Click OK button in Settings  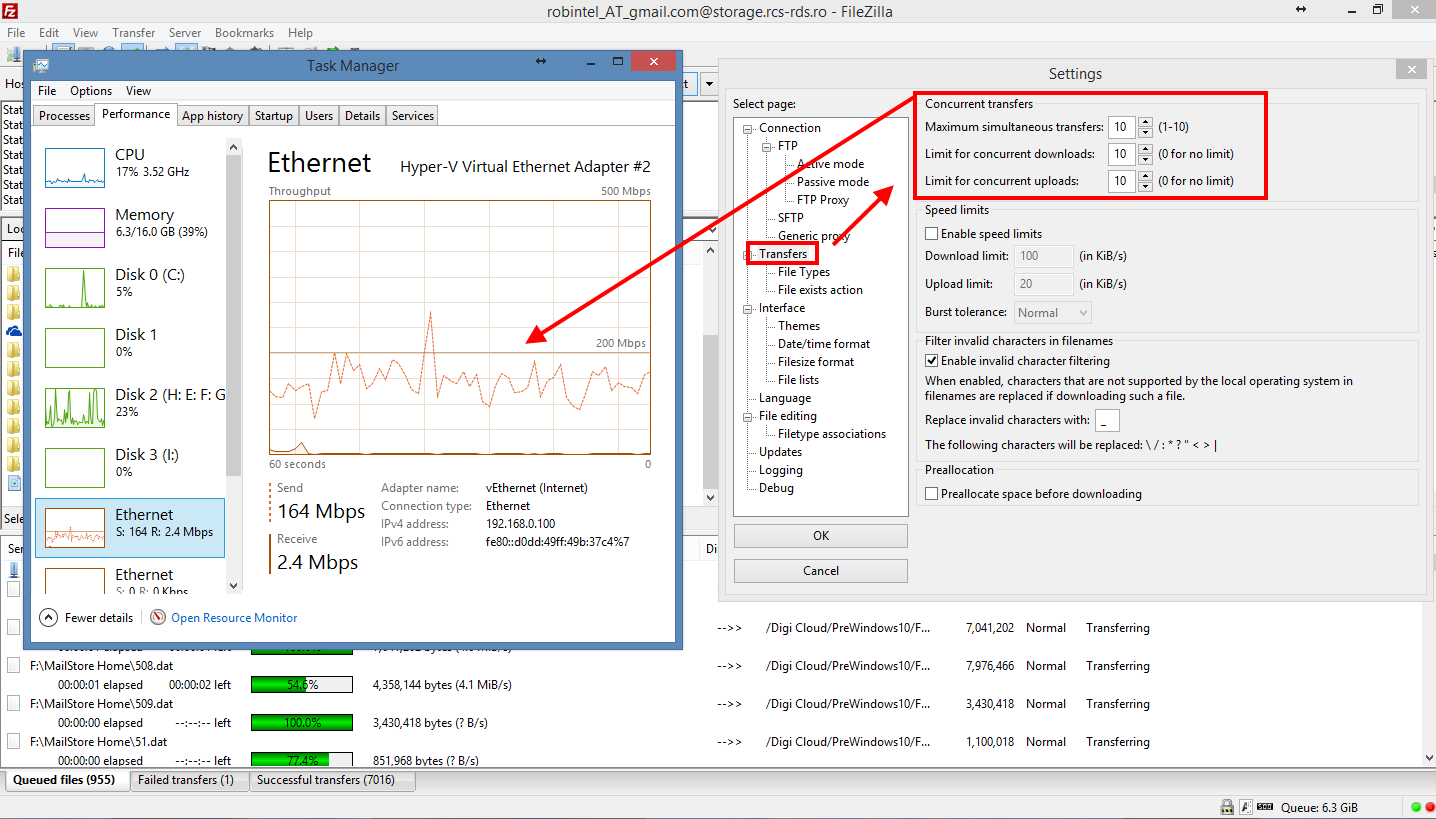(x=821, y=536)
